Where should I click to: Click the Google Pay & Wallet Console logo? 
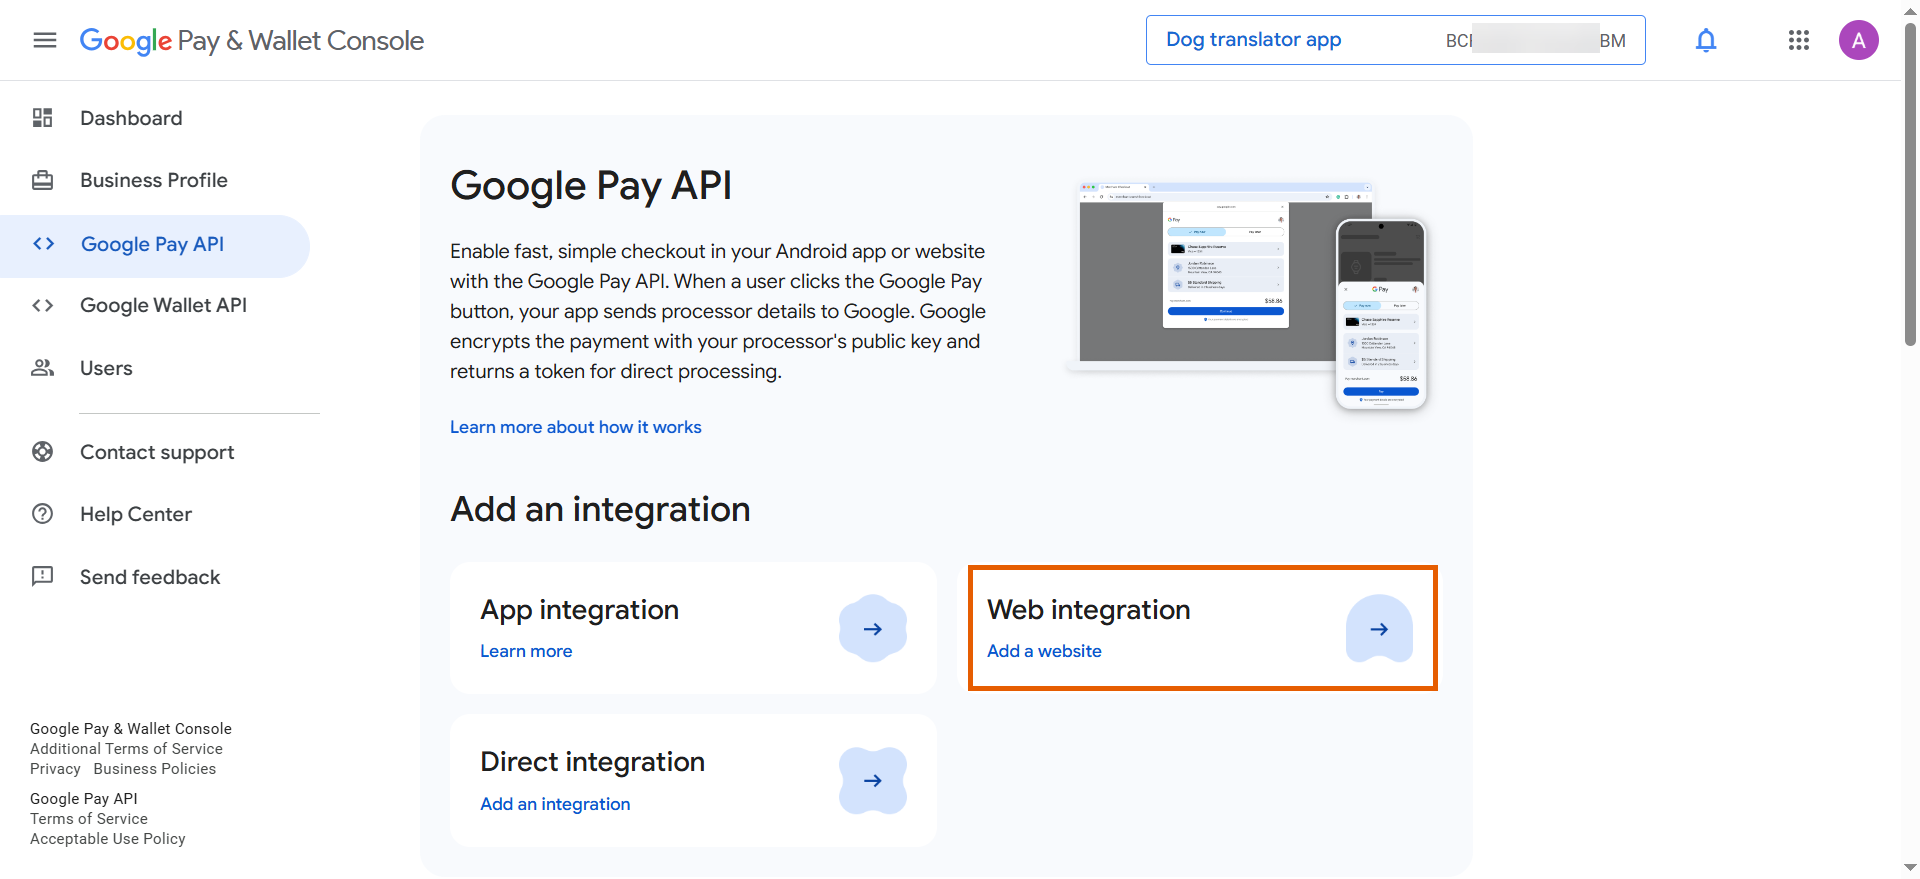click(252, 40)
